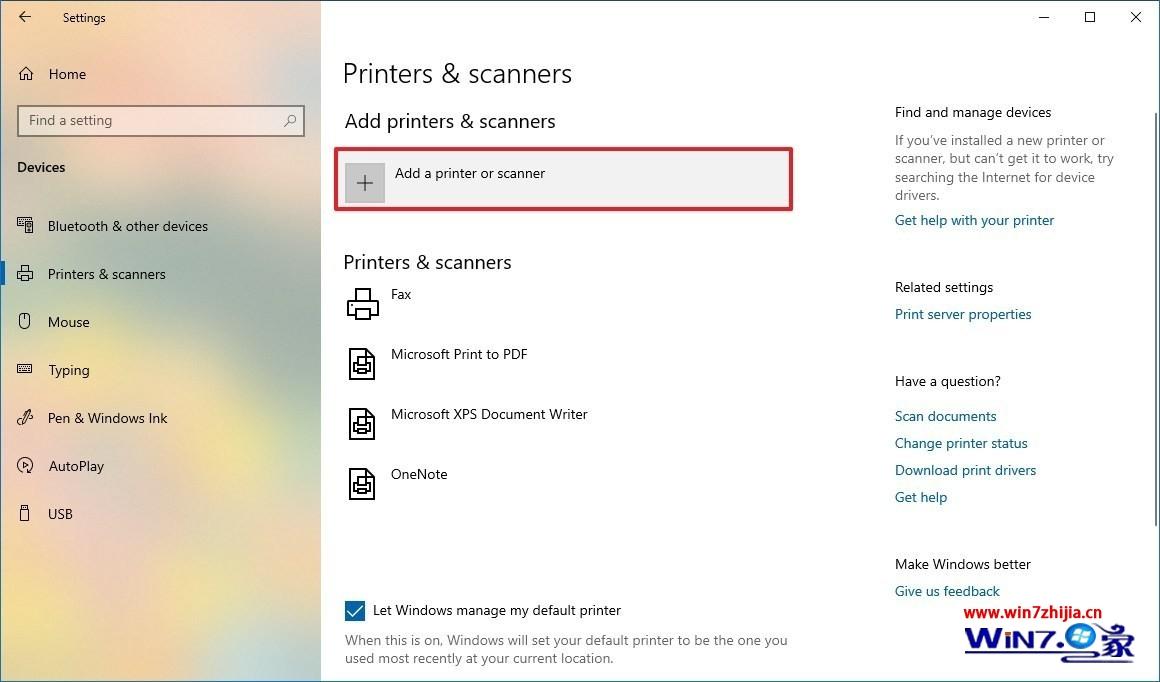Image resolution: width=1160 pixels, height=682 pixels.
Task: Open Pen & Windows Ink settings
Action: click(107, 418)
